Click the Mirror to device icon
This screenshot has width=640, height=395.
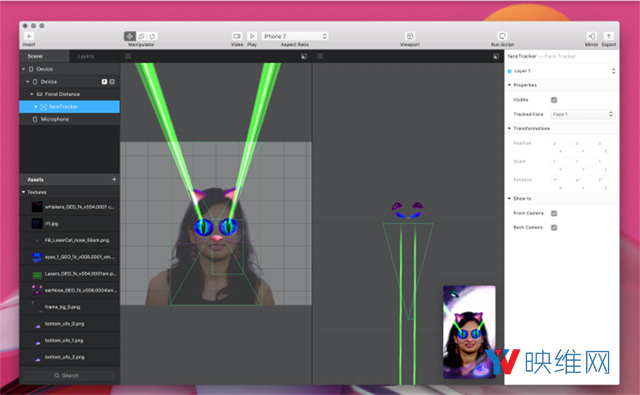(591, 36)
